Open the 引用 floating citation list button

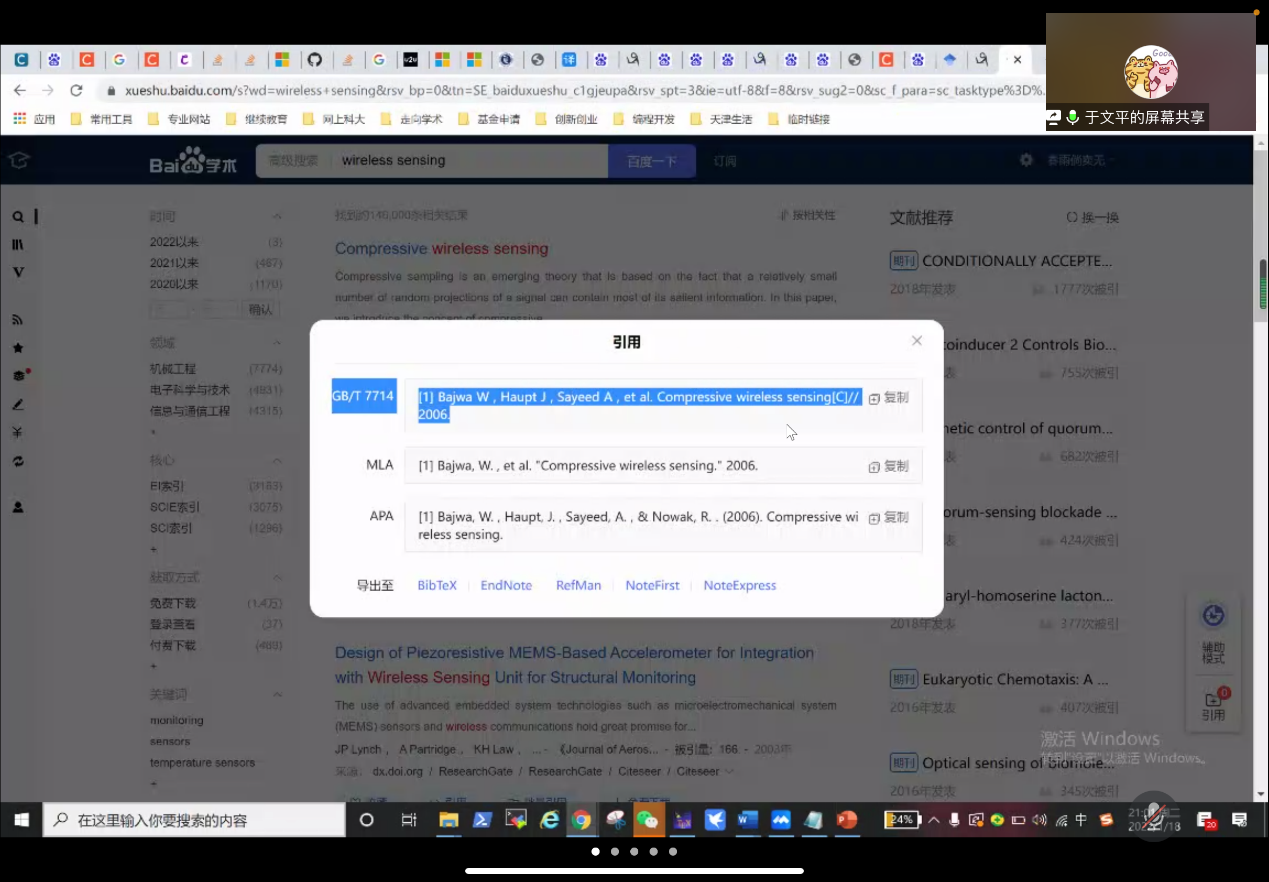point(1214,705)
